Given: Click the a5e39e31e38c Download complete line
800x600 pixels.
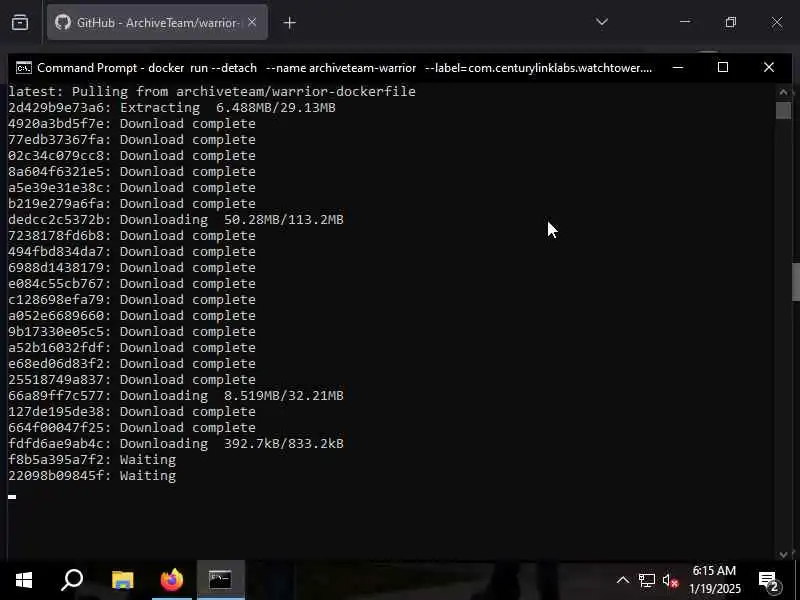Looking at the screenshot, I should point(132,187).
